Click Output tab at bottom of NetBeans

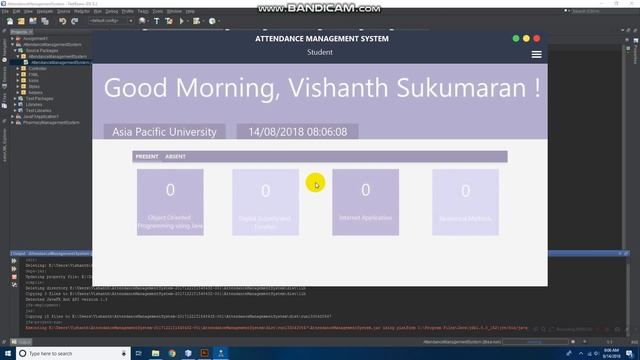(21, 342)
